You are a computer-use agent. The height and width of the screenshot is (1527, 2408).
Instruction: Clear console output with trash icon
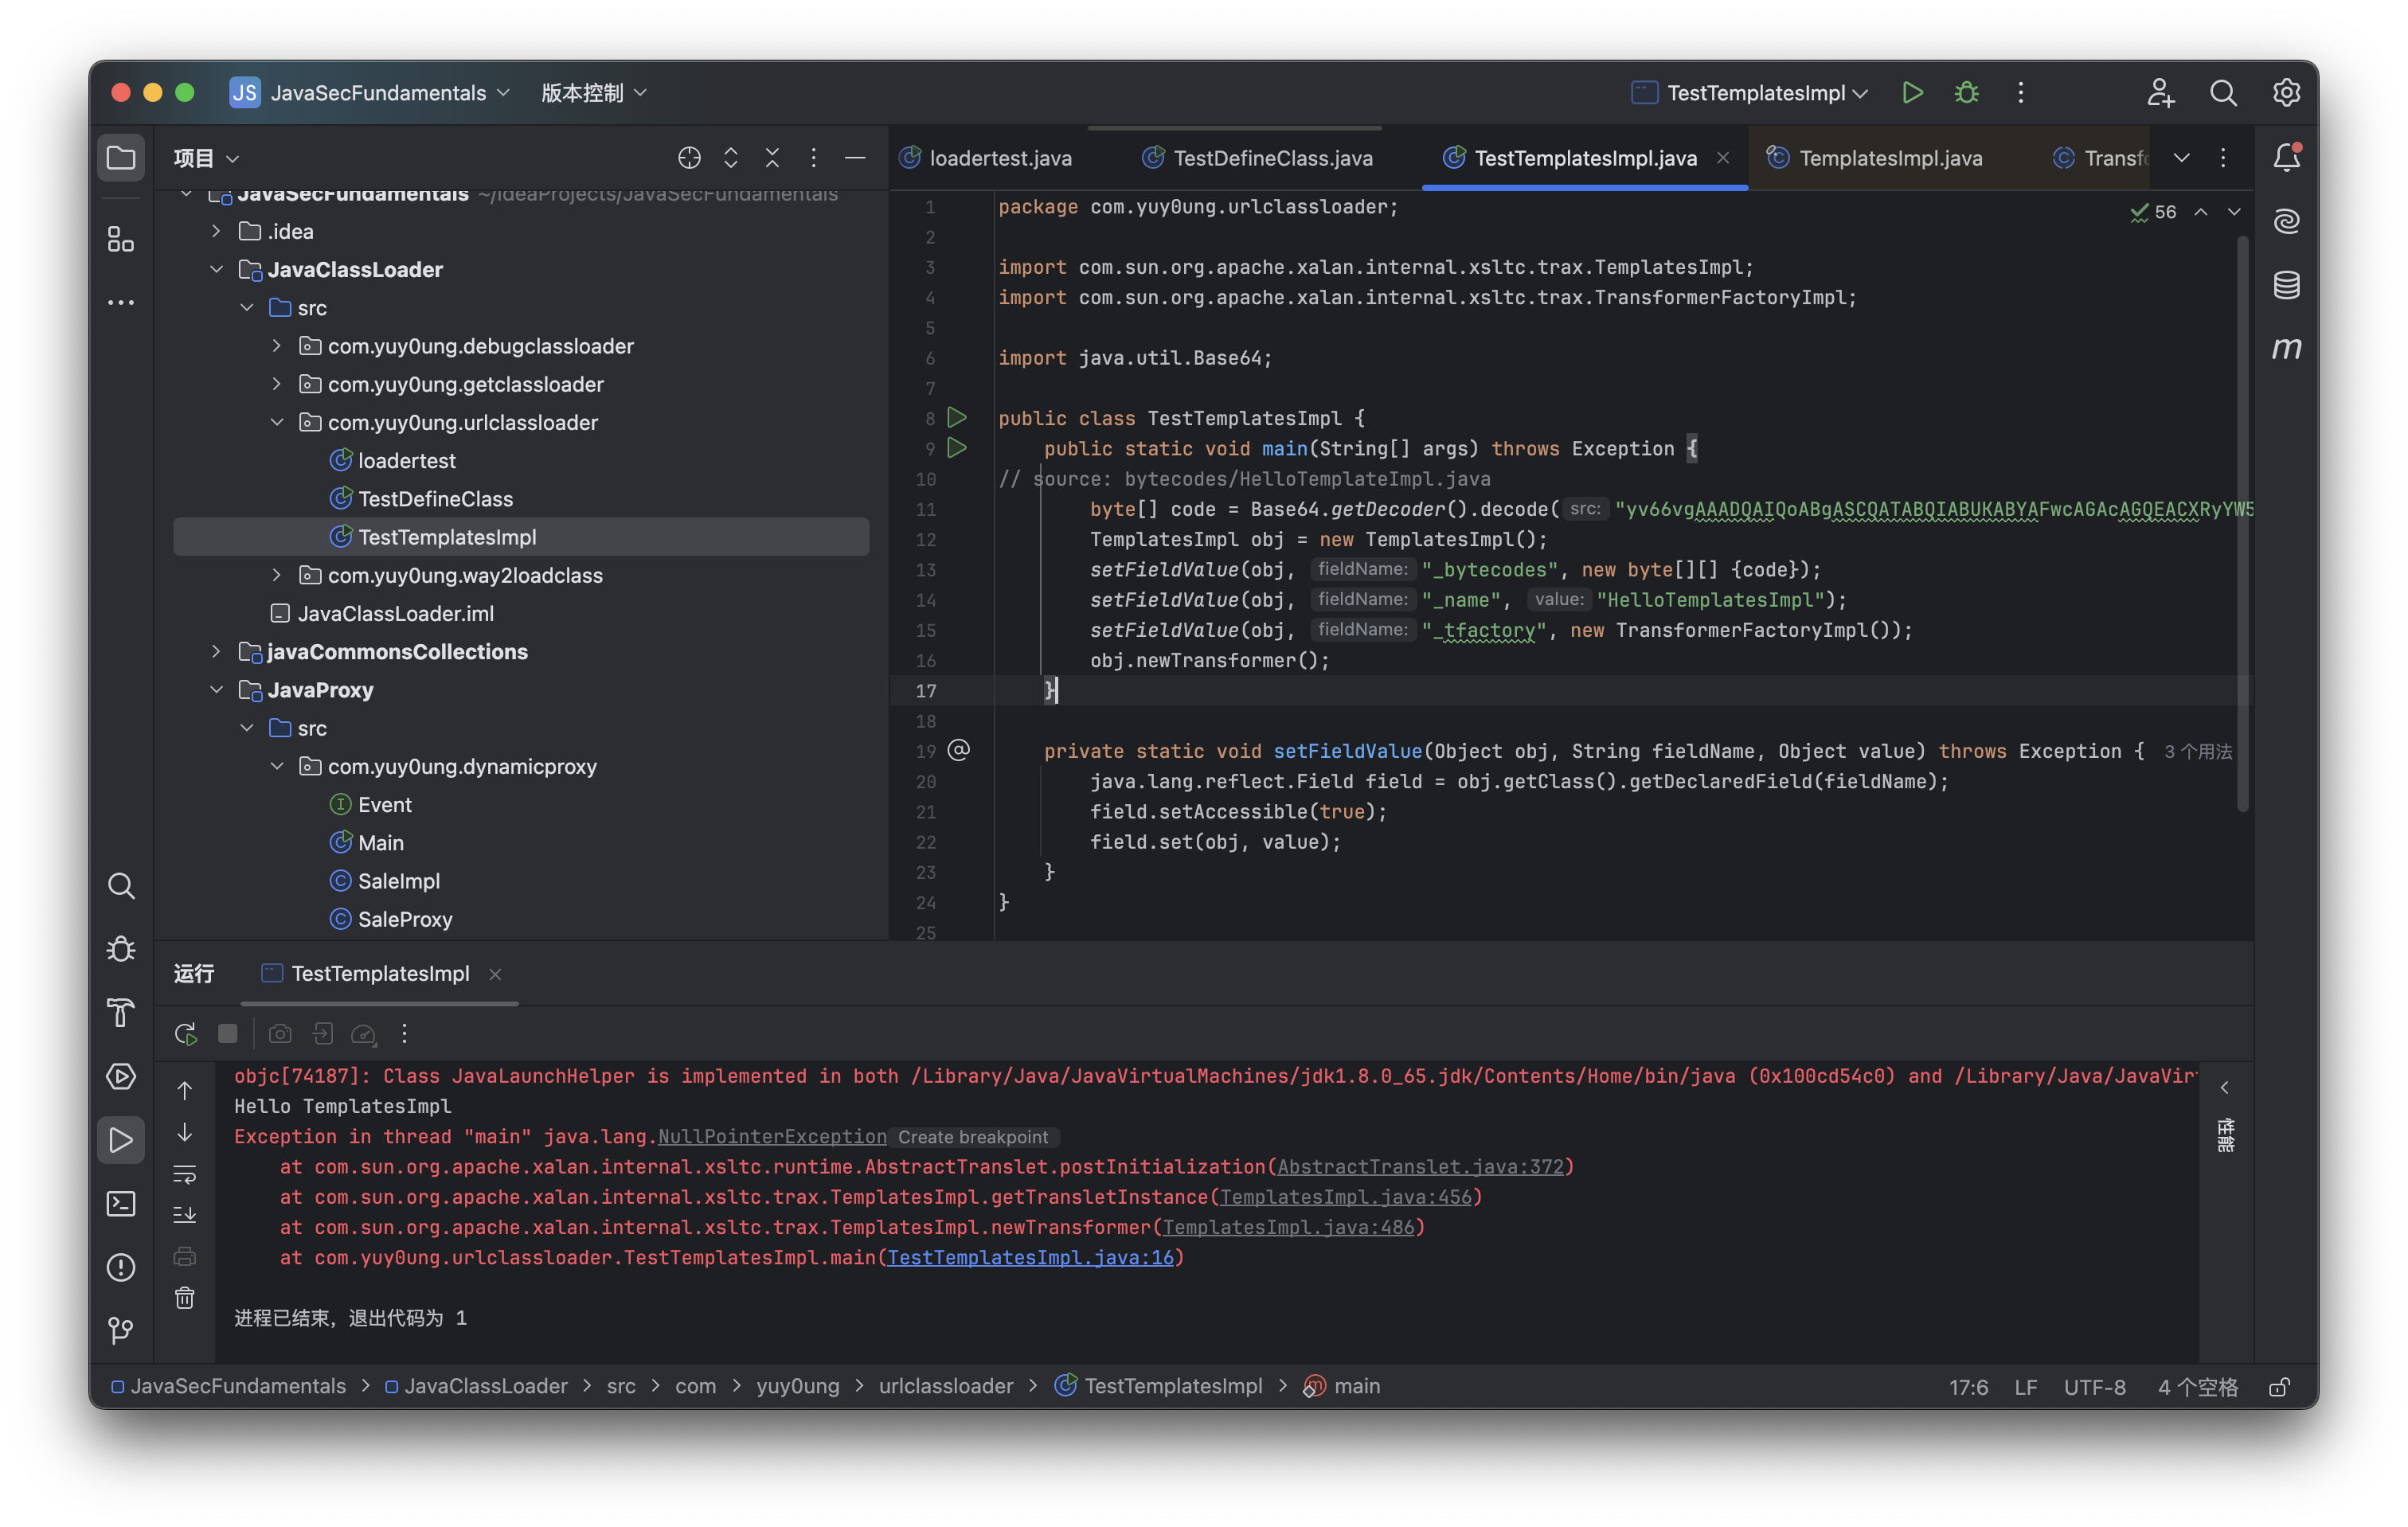(185, 1298)
